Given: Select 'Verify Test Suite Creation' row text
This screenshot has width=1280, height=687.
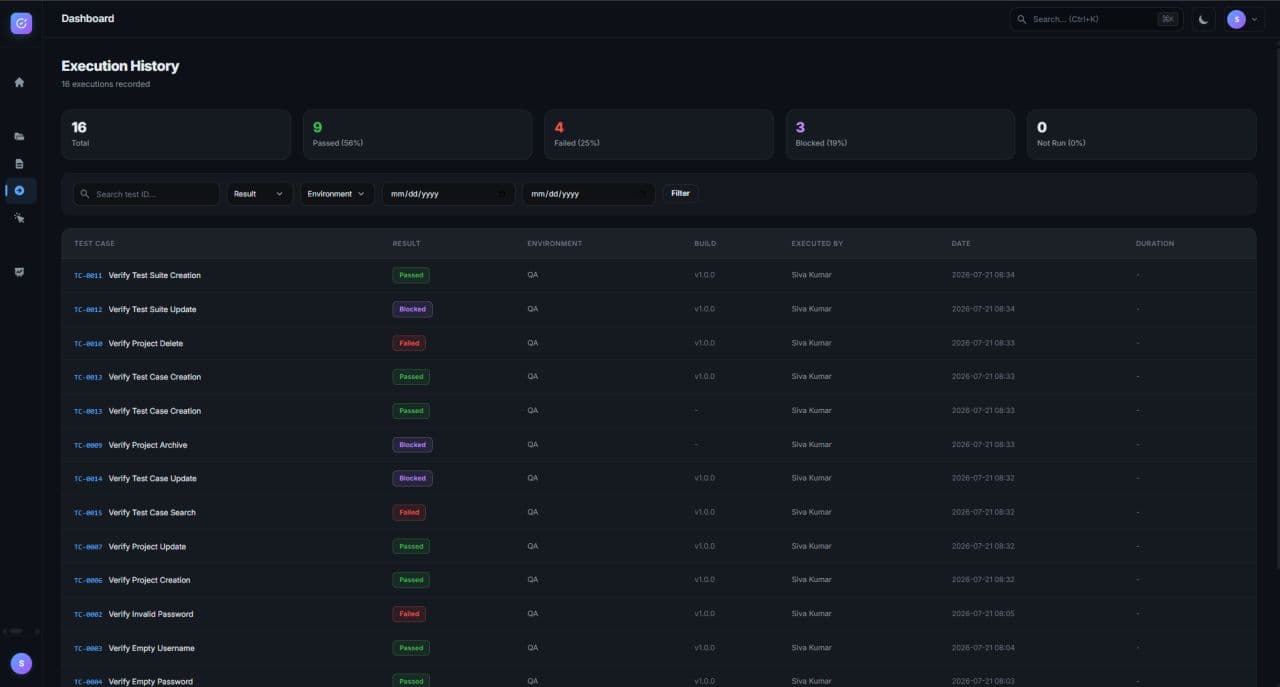Looking at the screenshot, I should 154,275.
